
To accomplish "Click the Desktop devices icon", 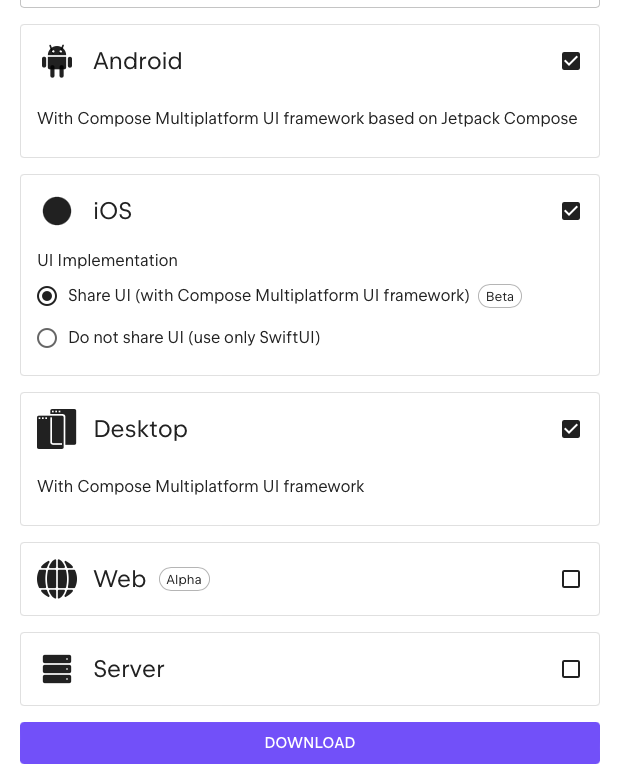I will tap(57, 429).
